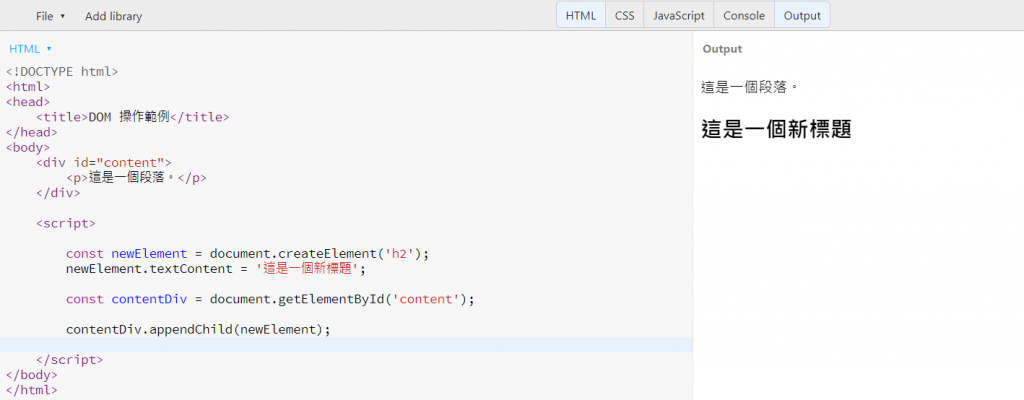The width and height of the screenshot is (1024, 400).
Task: Toggle the Output panel tab
Action: (x=802, y=16)
